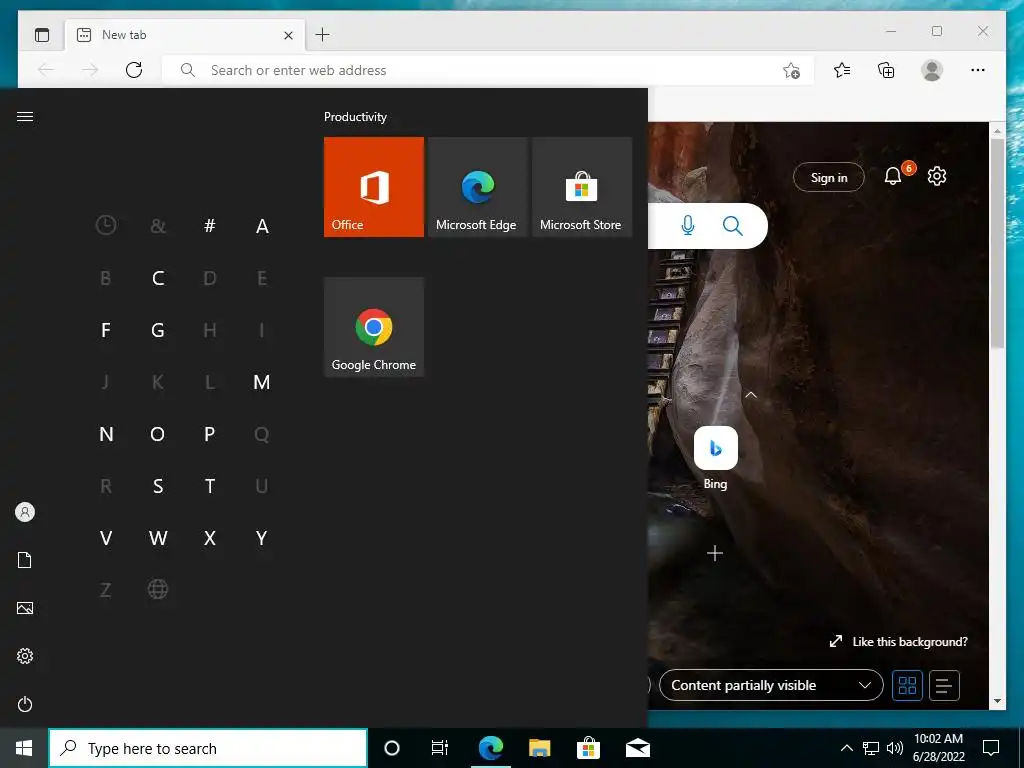Switch feed to list view

point(944,686)
